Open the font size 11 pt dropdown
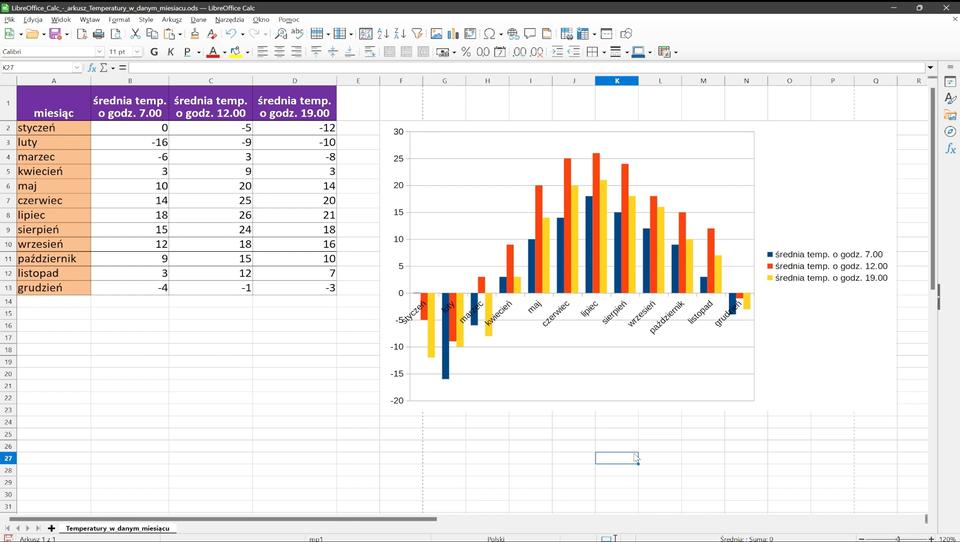Image resolution: width=960 pixels, height=542 pixels. tap(138, 52)
